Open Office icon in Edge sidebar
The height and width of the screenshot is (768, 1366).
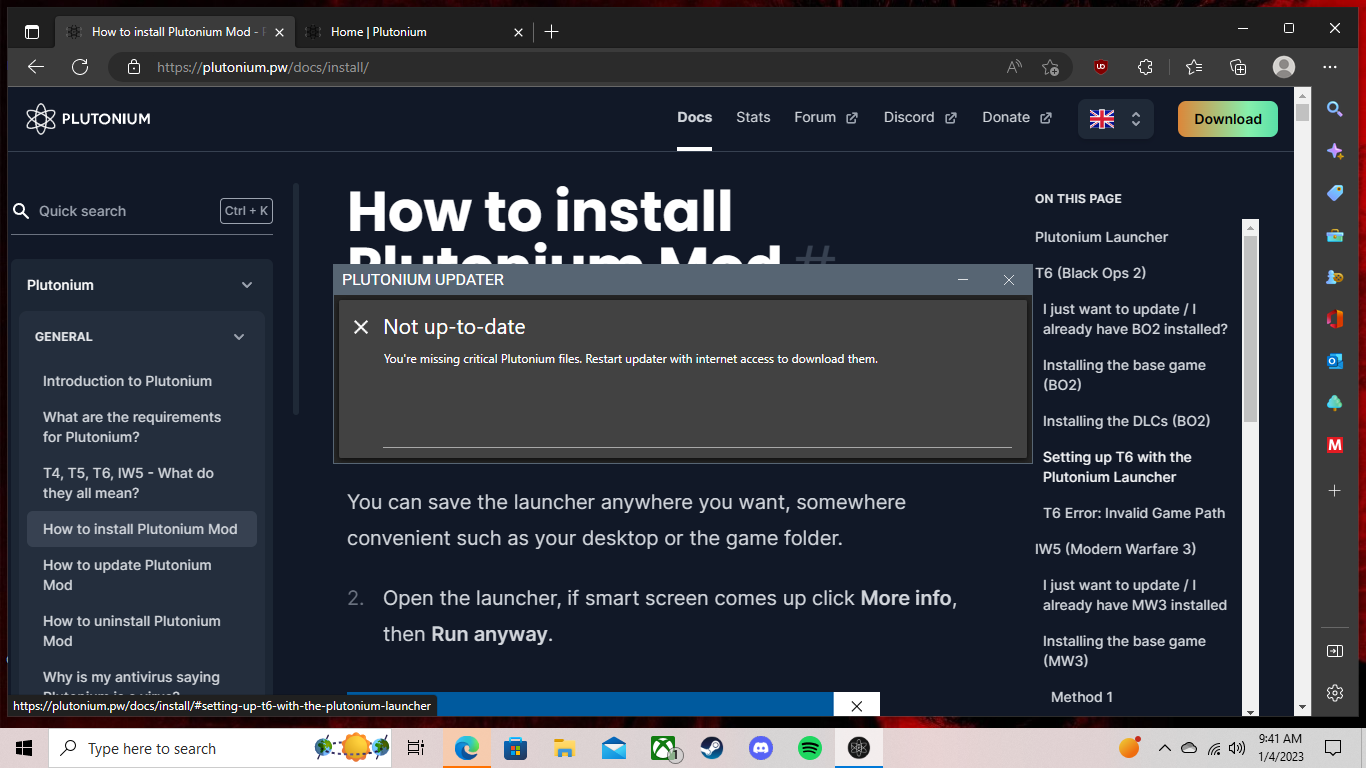pyautogui.click(x=1334, y=319)
